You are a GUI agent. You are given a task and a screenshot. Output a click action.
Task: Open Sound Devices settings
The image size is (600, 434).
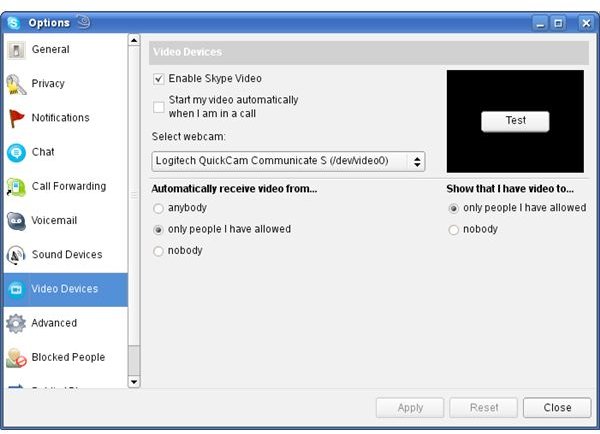[x=65, y=255]
